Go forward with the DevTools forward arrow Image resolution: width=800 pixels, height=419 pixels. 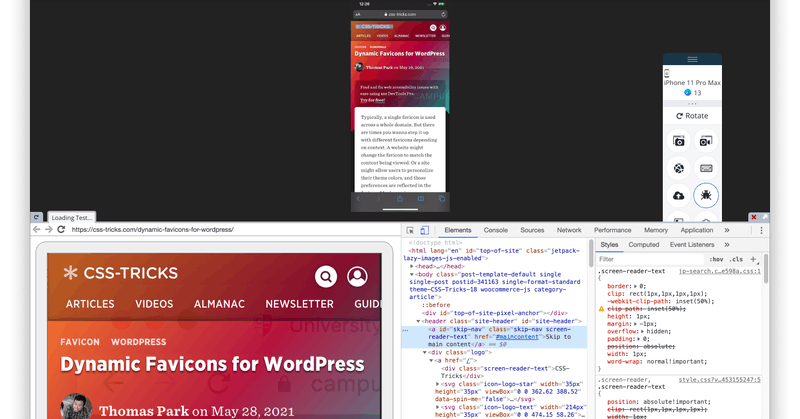click(48, 230)
